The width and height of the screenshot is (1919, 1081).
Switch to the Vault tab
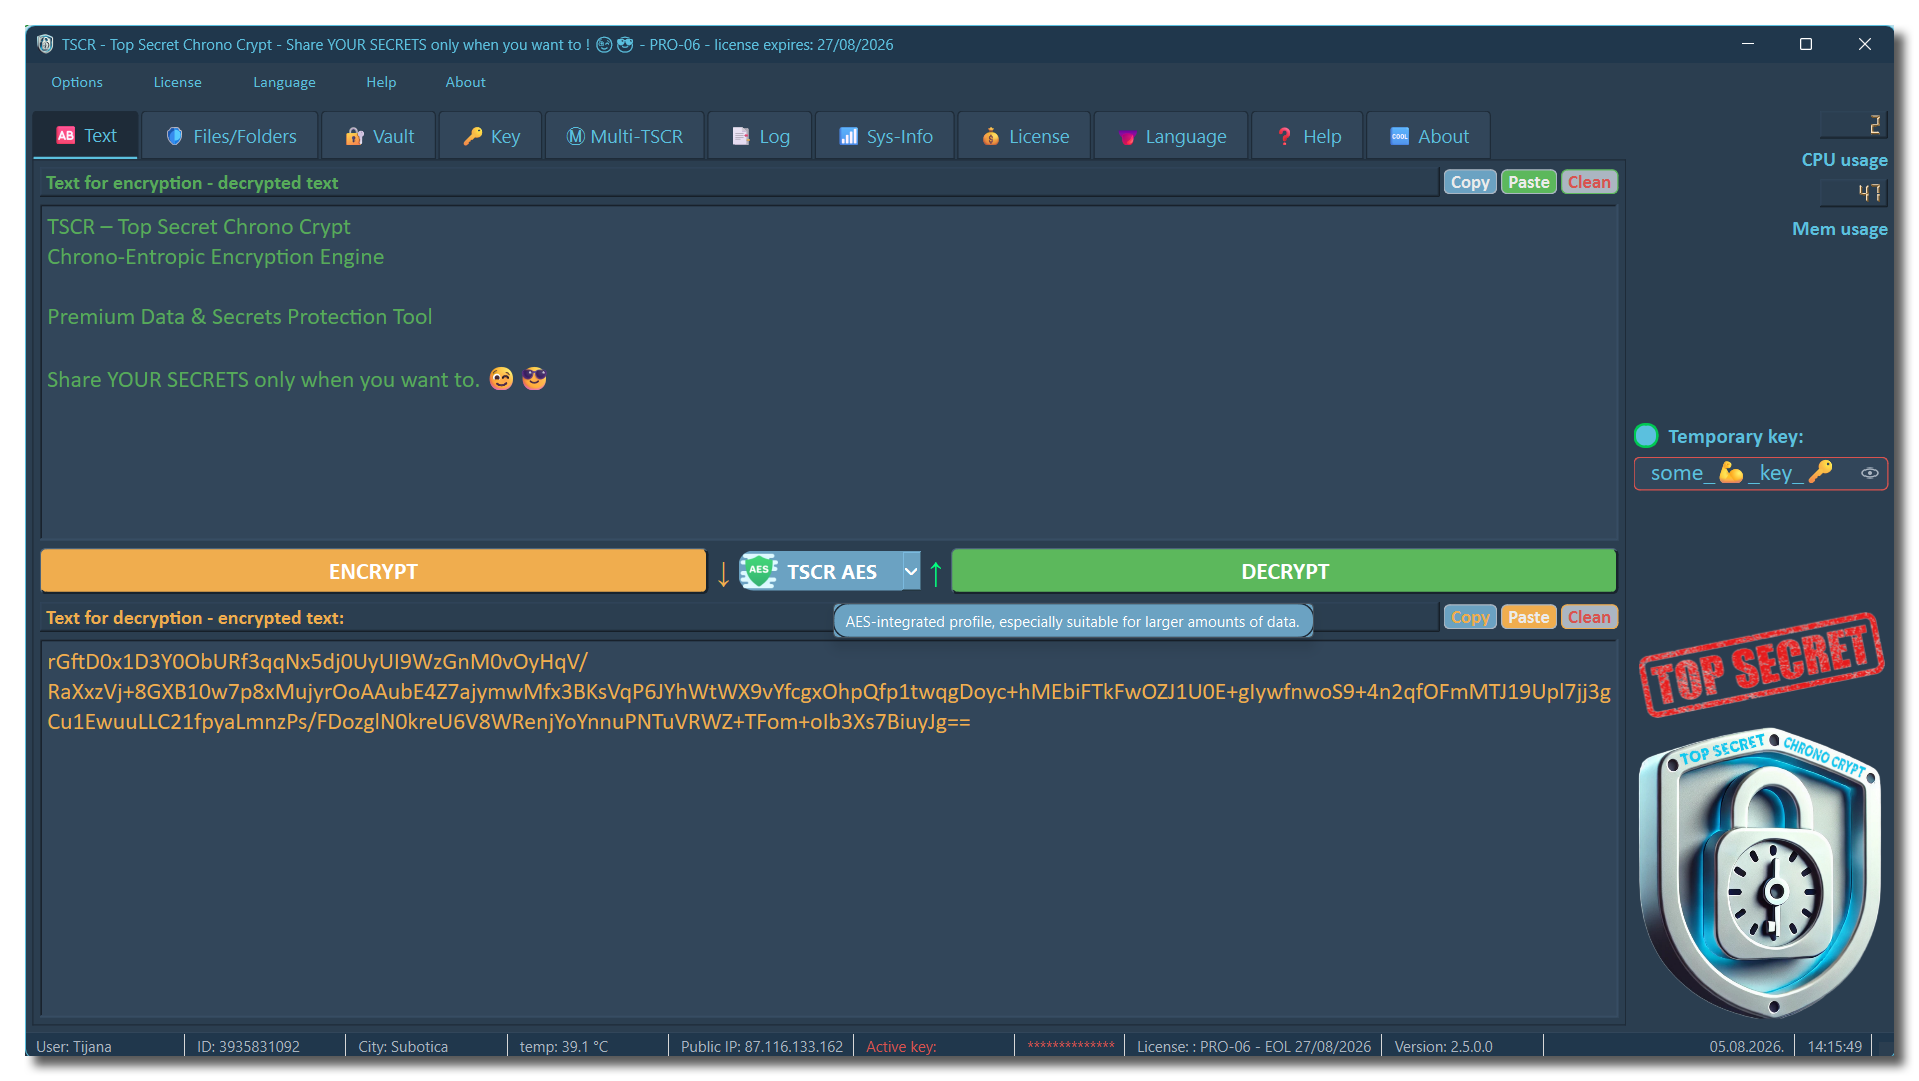[x=379, y=136]
